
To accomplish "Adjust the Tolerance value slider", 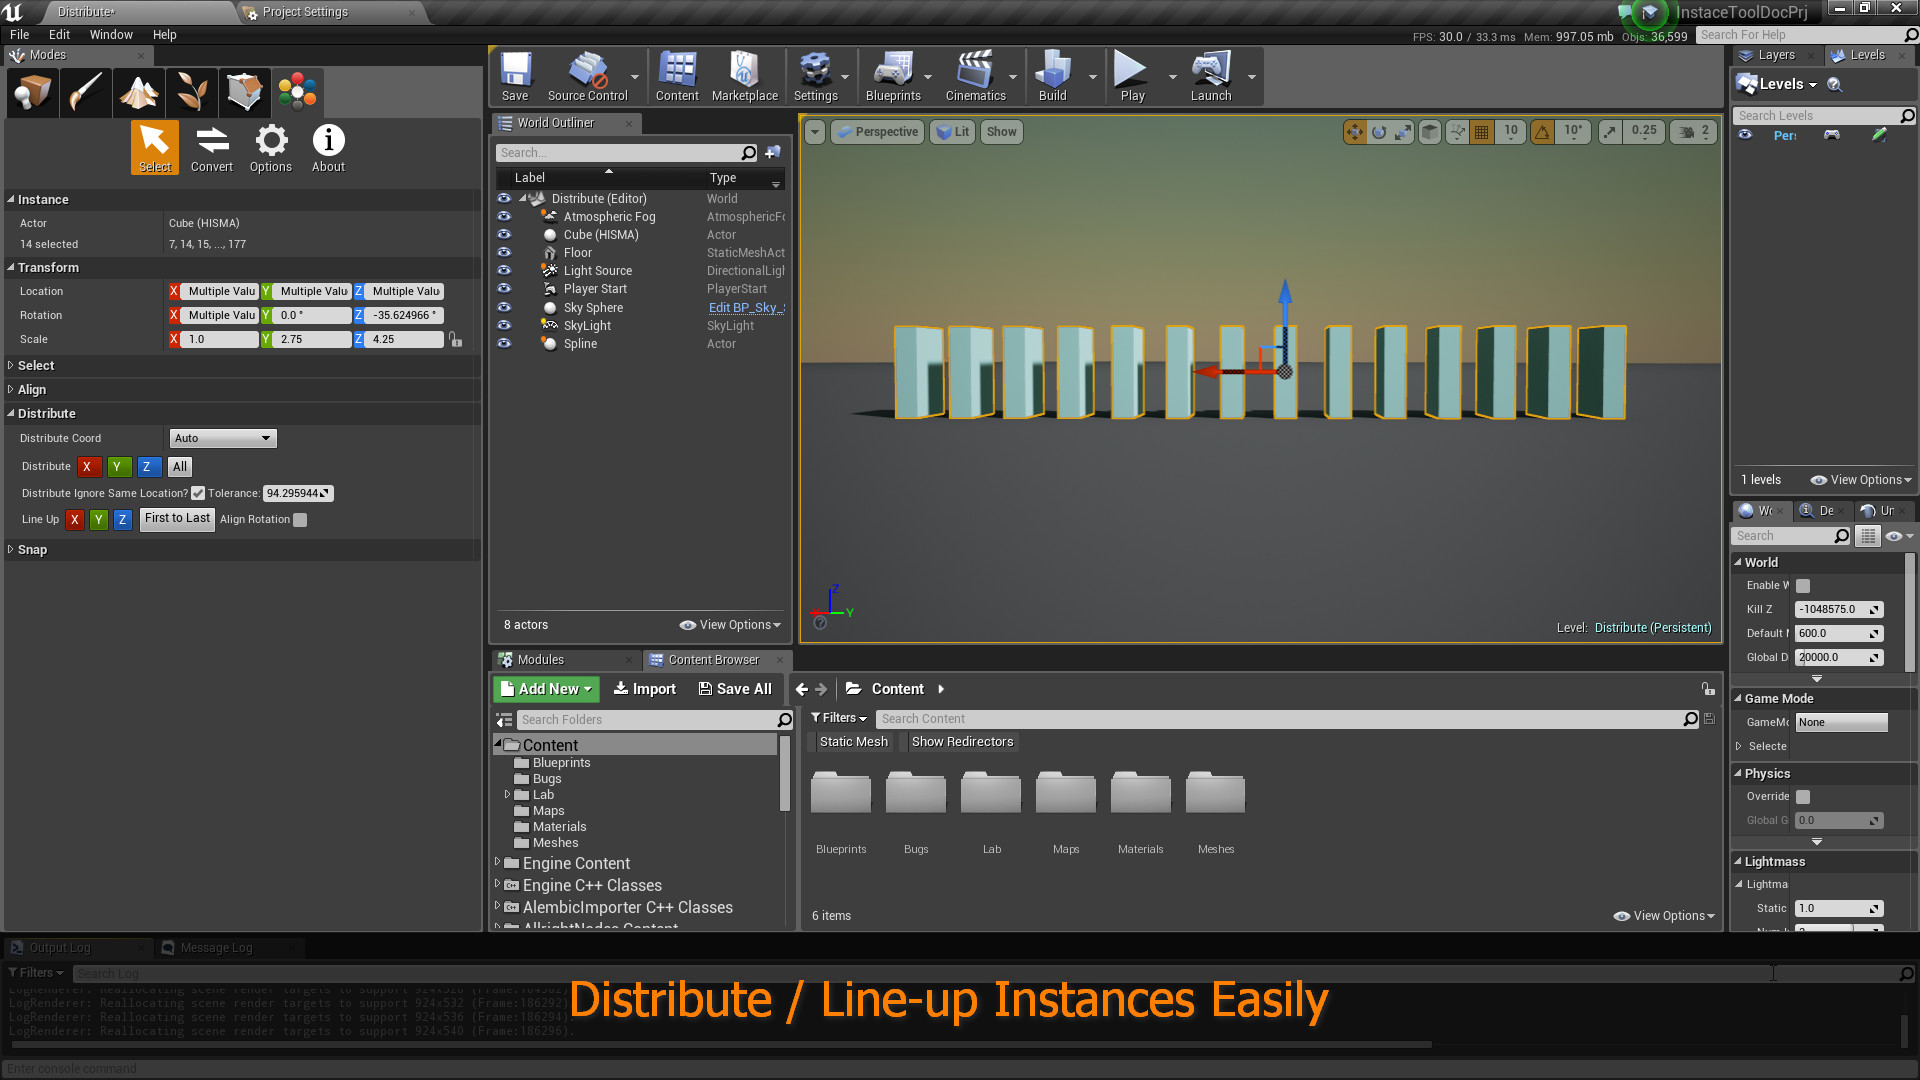I will click(297, 493).
